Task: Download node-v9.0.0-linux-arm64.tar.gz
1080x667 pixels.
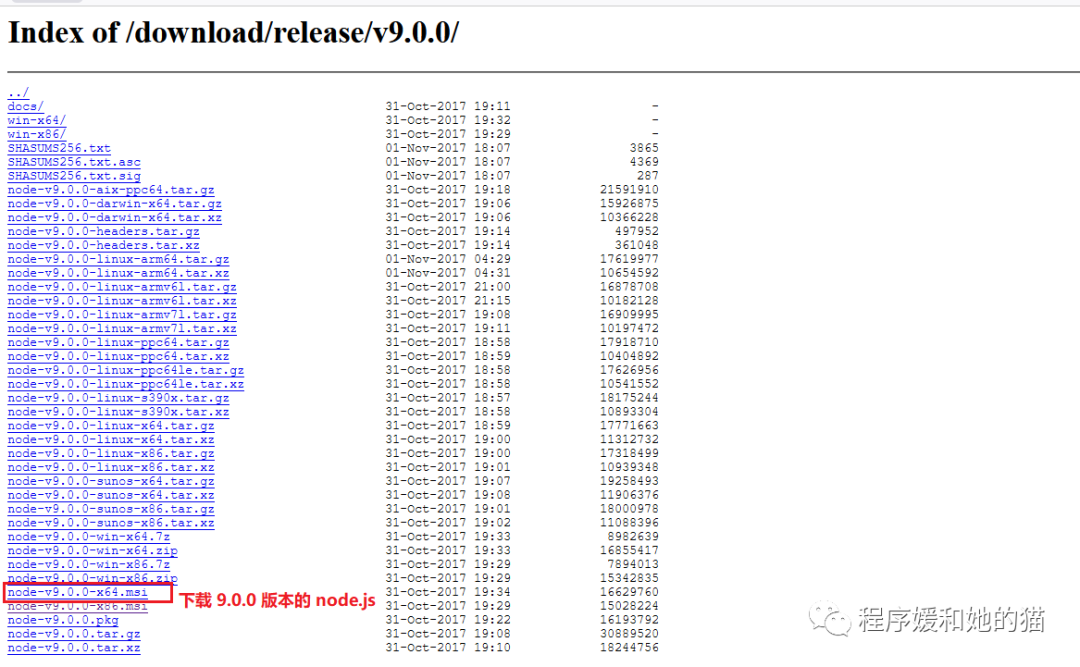Action: [118, 259]
